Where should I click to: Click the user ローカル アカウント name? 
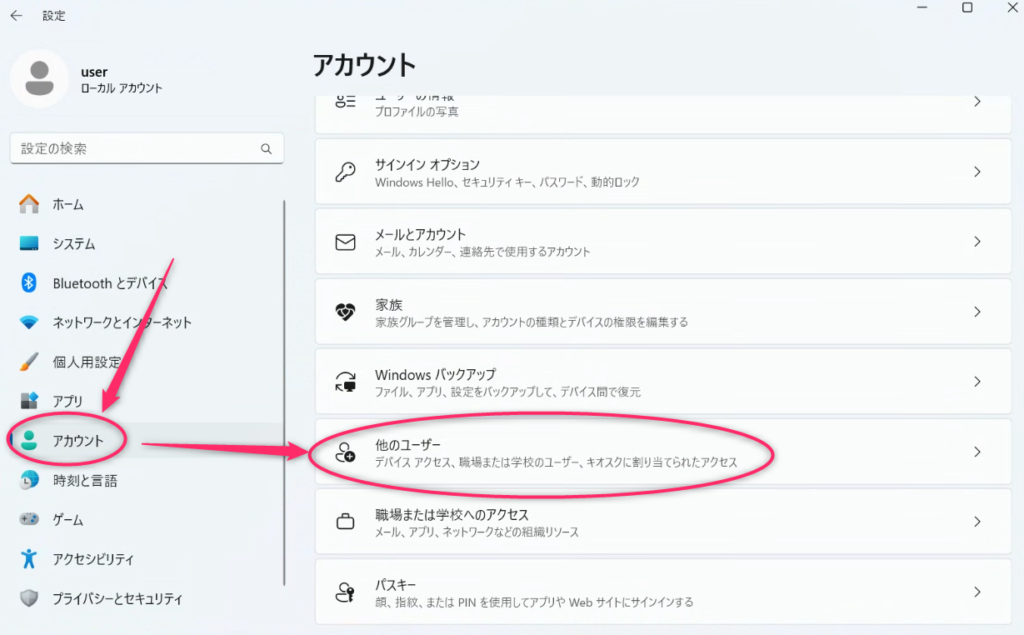pyautogui.click(x=121, y=80)
